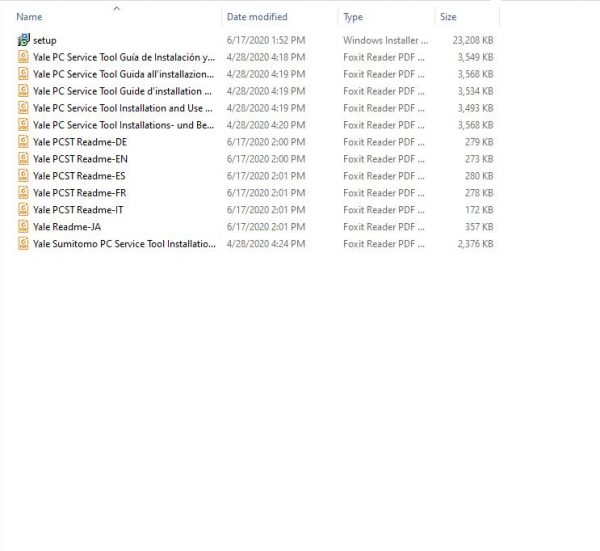Click the setup installer icon
The width and height of the screenshot is (600, 551).
(23, 40)
